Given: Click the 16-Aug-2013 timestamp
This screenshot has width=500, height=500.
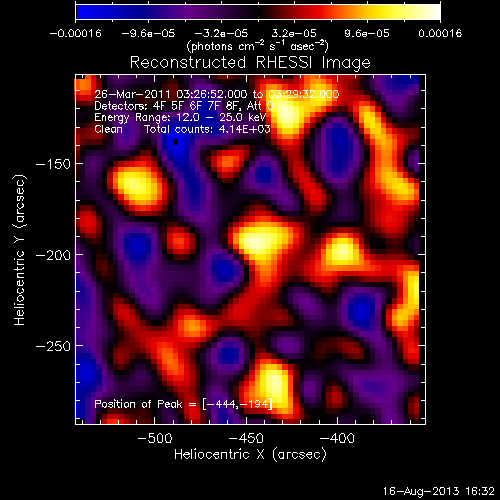Looking at the screenshot, I should click(439, 491).
